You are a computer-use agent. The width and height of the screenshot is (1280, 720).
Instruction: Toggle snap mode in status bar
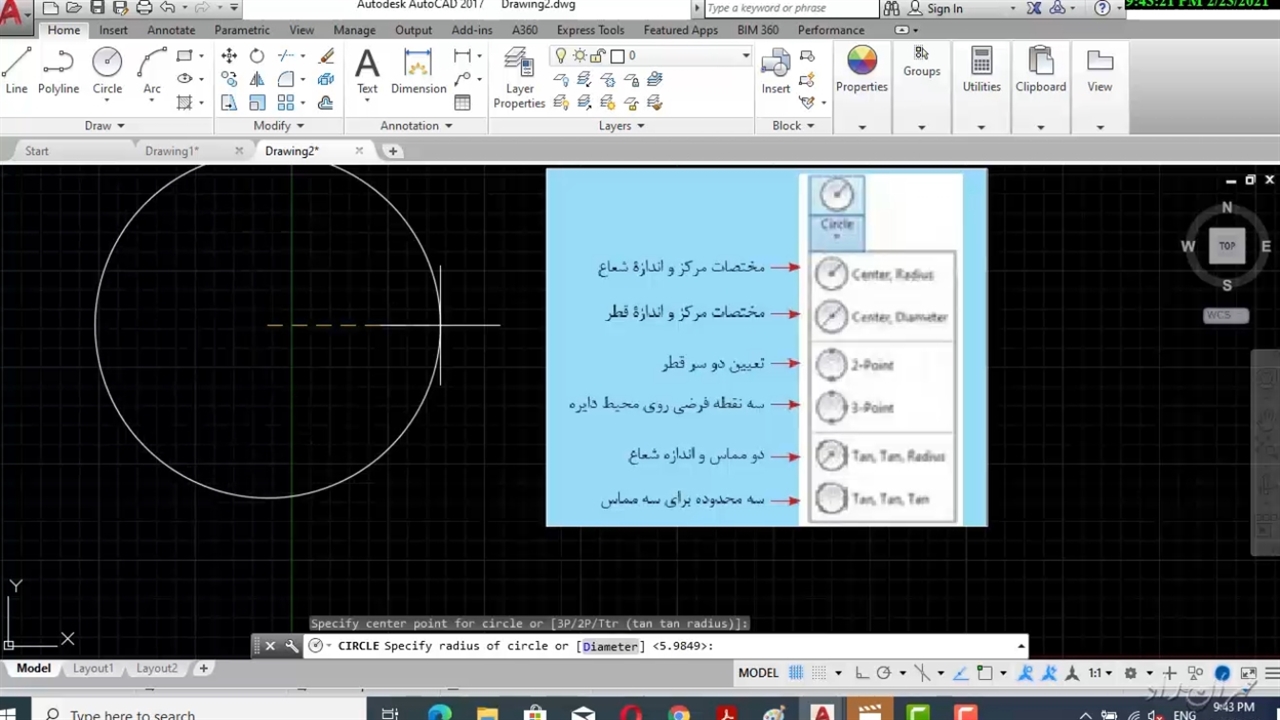[819, 673]
